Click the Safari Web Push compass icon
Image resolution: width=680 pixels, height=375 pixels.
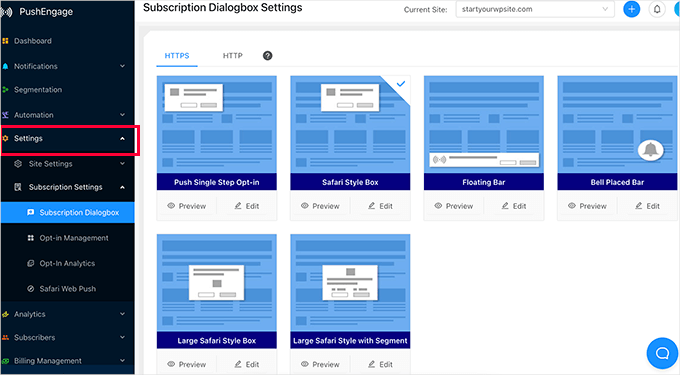pyautogui.click(x=30, y=289)
